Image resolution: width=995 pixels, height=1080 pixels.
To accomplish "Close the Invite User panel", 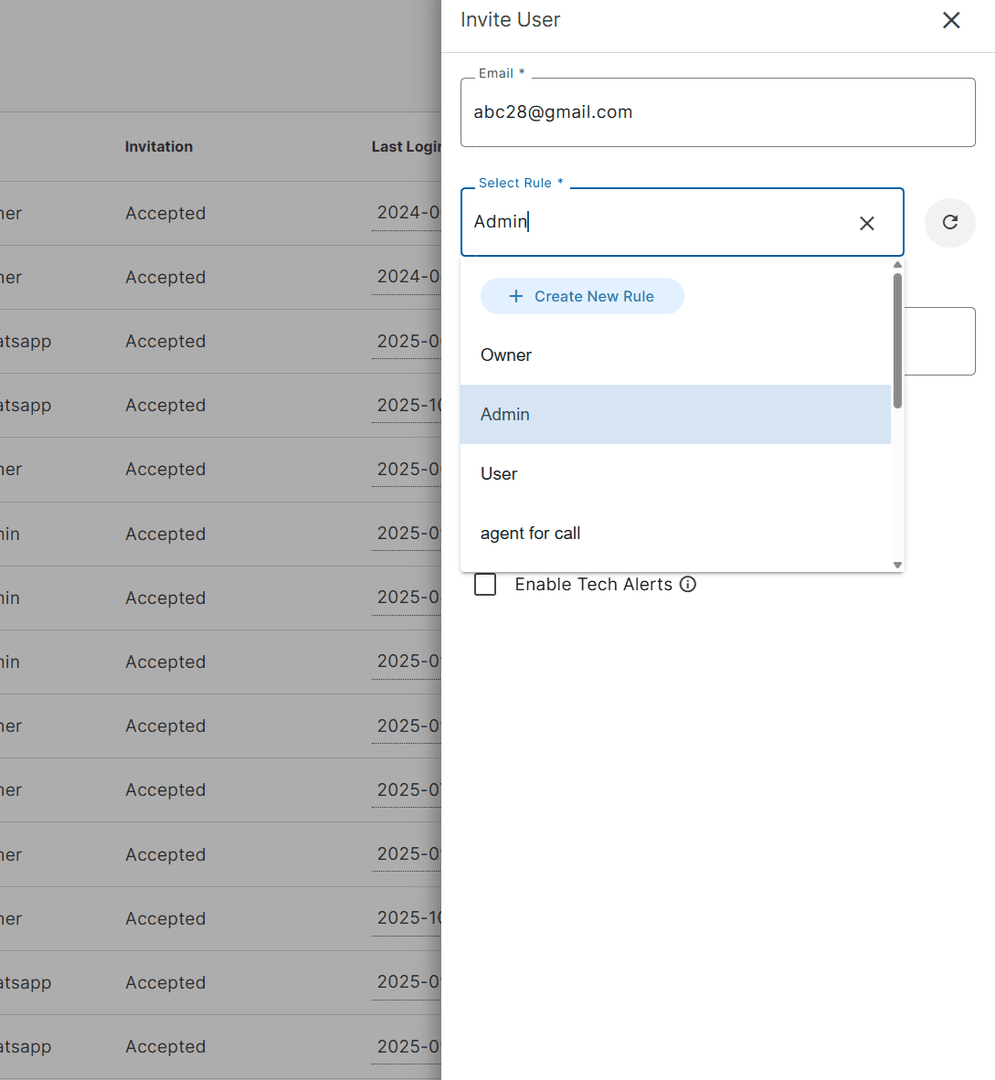I will (x=951, y=20).
